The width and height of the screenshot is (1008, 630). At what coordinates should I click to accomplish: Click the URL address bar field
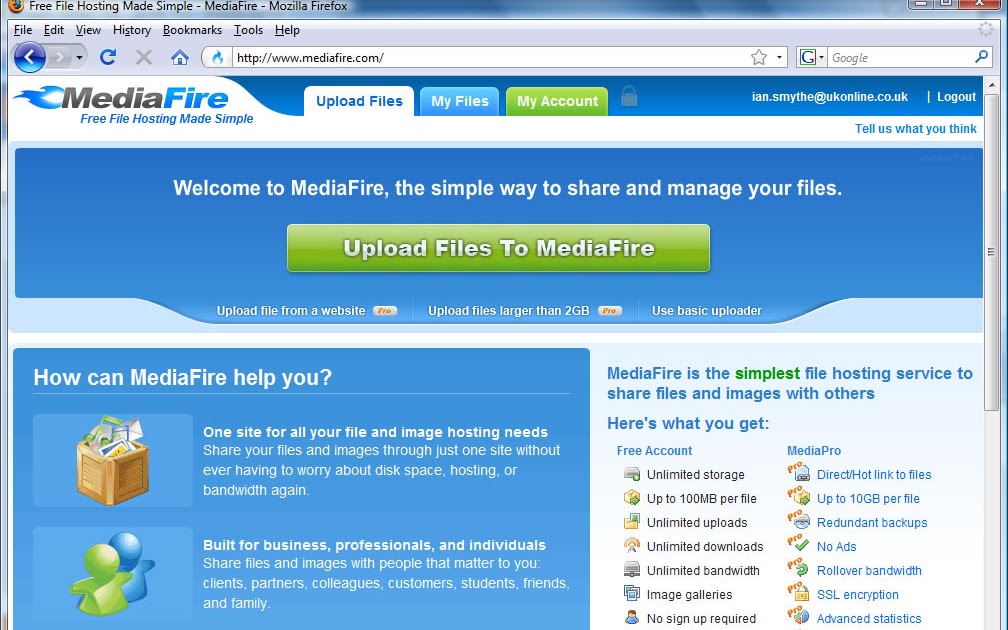tap(489, 58)
